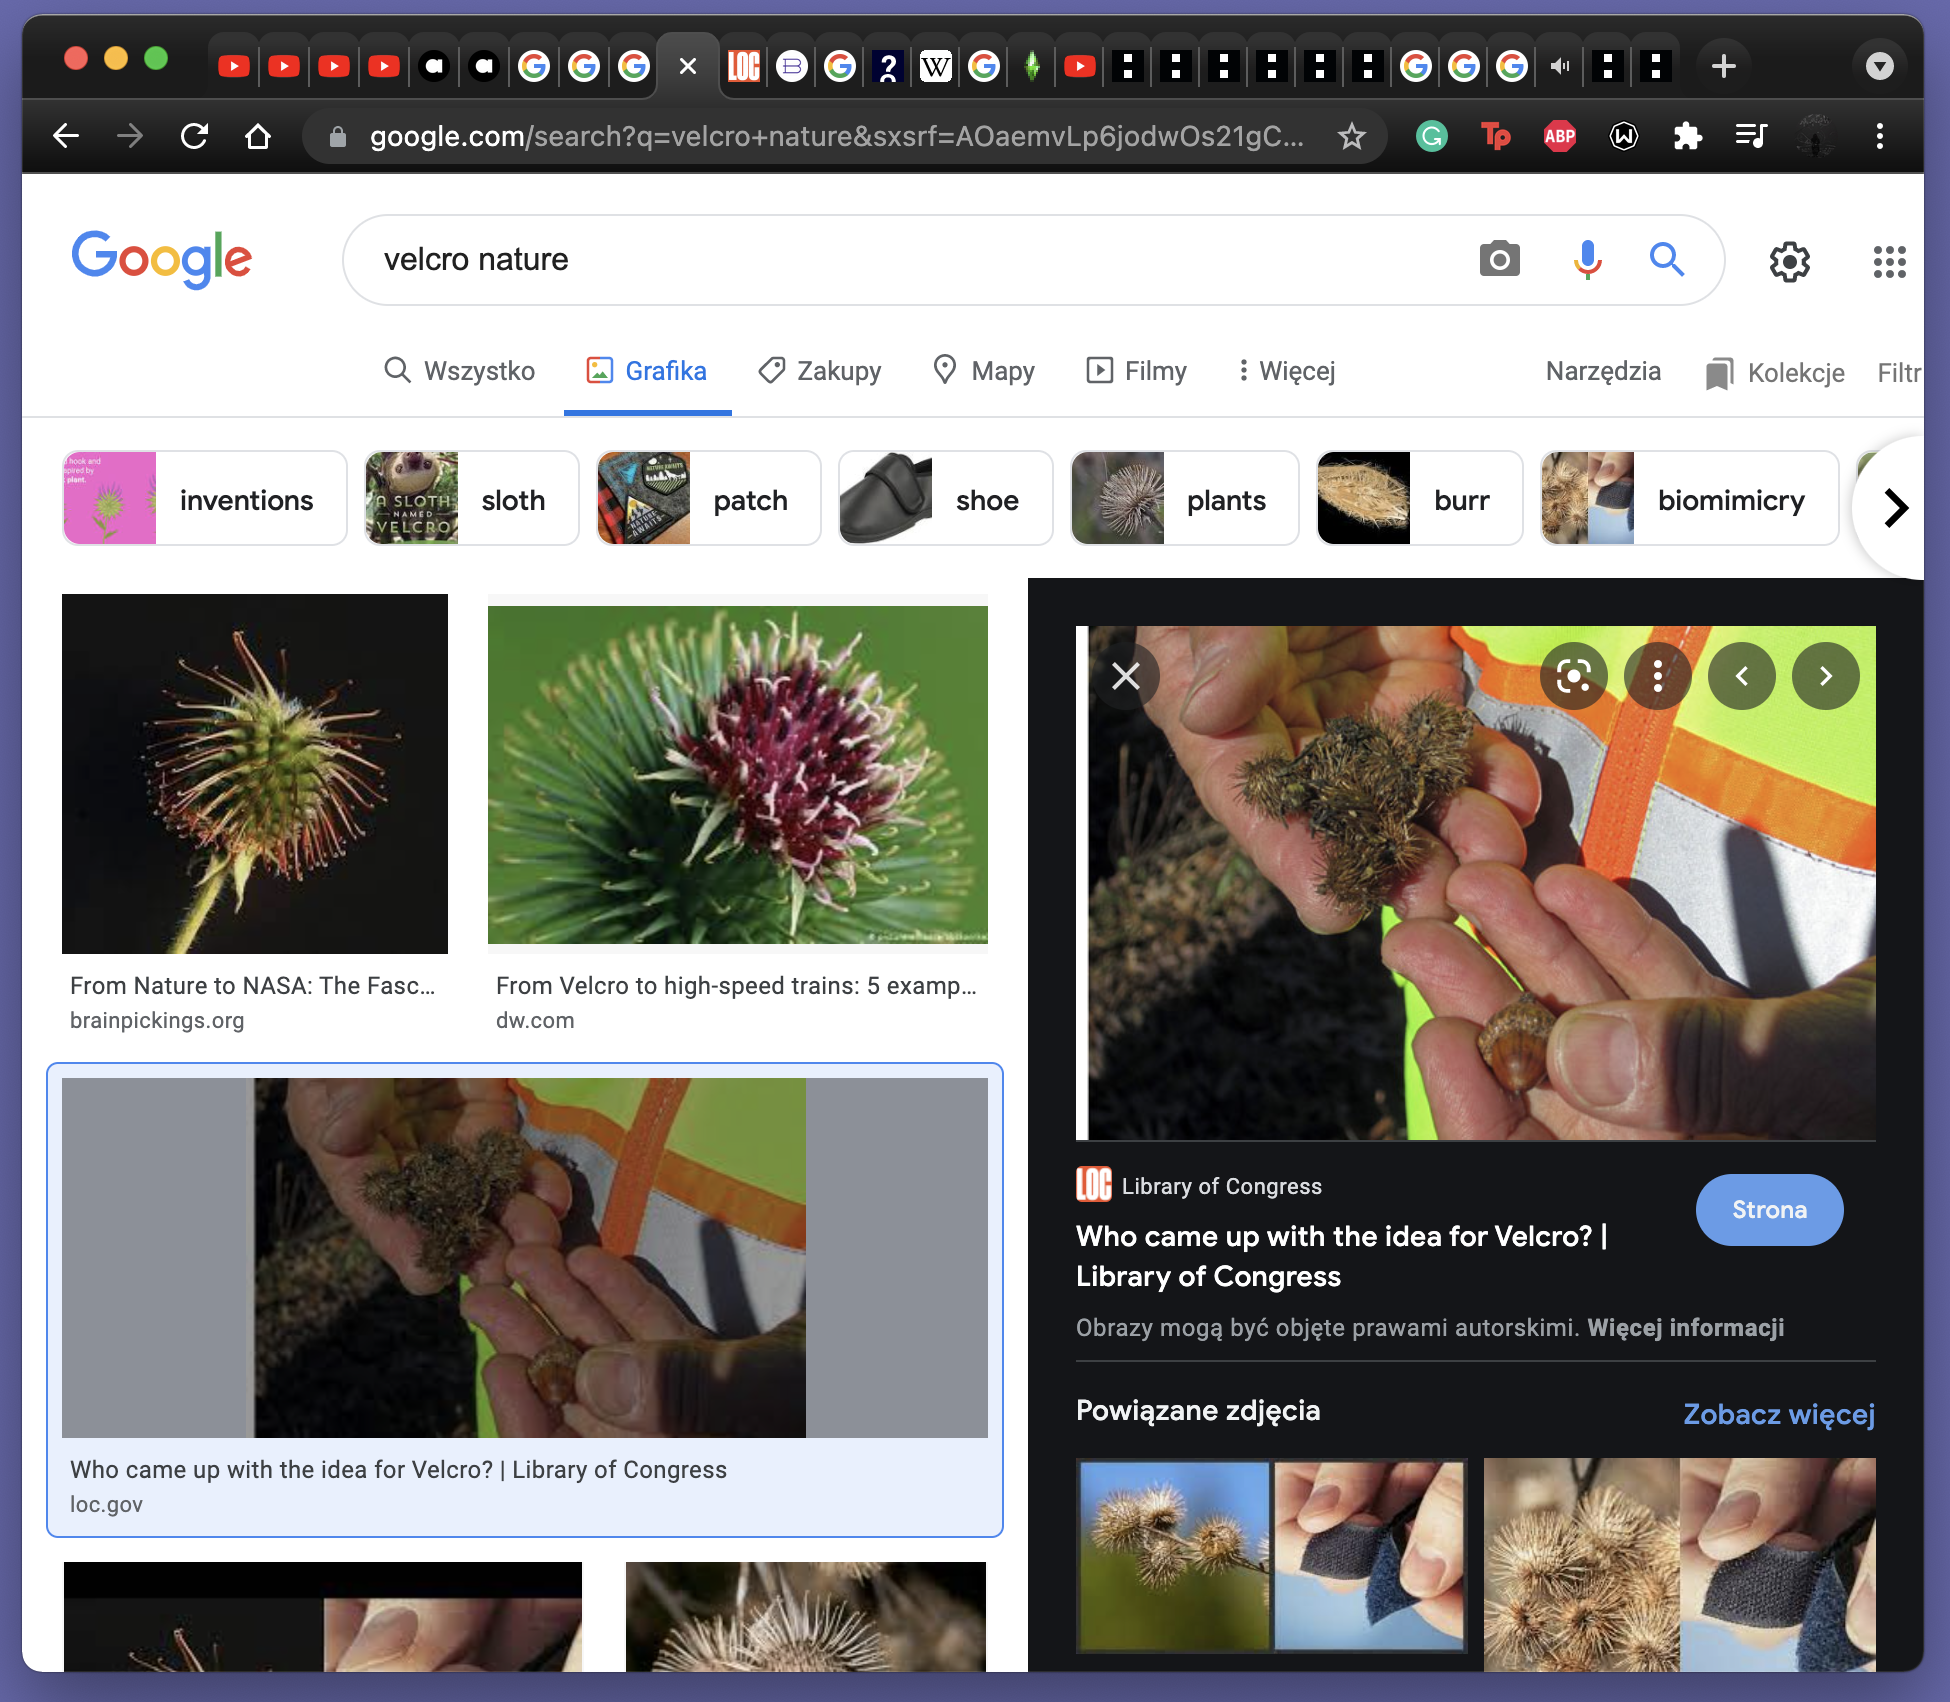The image size is (1950, 1702).
Task: Click the 'From Nature to NASA' result title
Action: [x=253, y=985]
